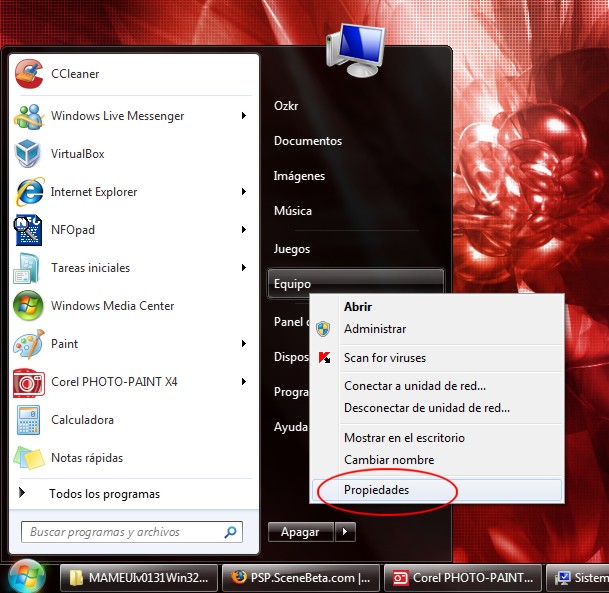This screenshot has height=593, width=609.
Task: Open Música link
Action: (293, 211)
